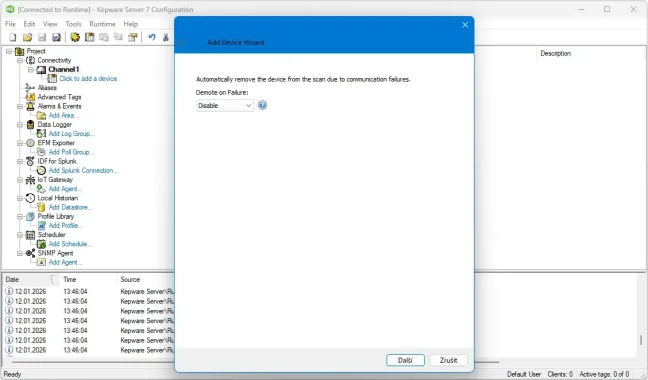Collapse the Alarms & Events node

click(20, 106)
